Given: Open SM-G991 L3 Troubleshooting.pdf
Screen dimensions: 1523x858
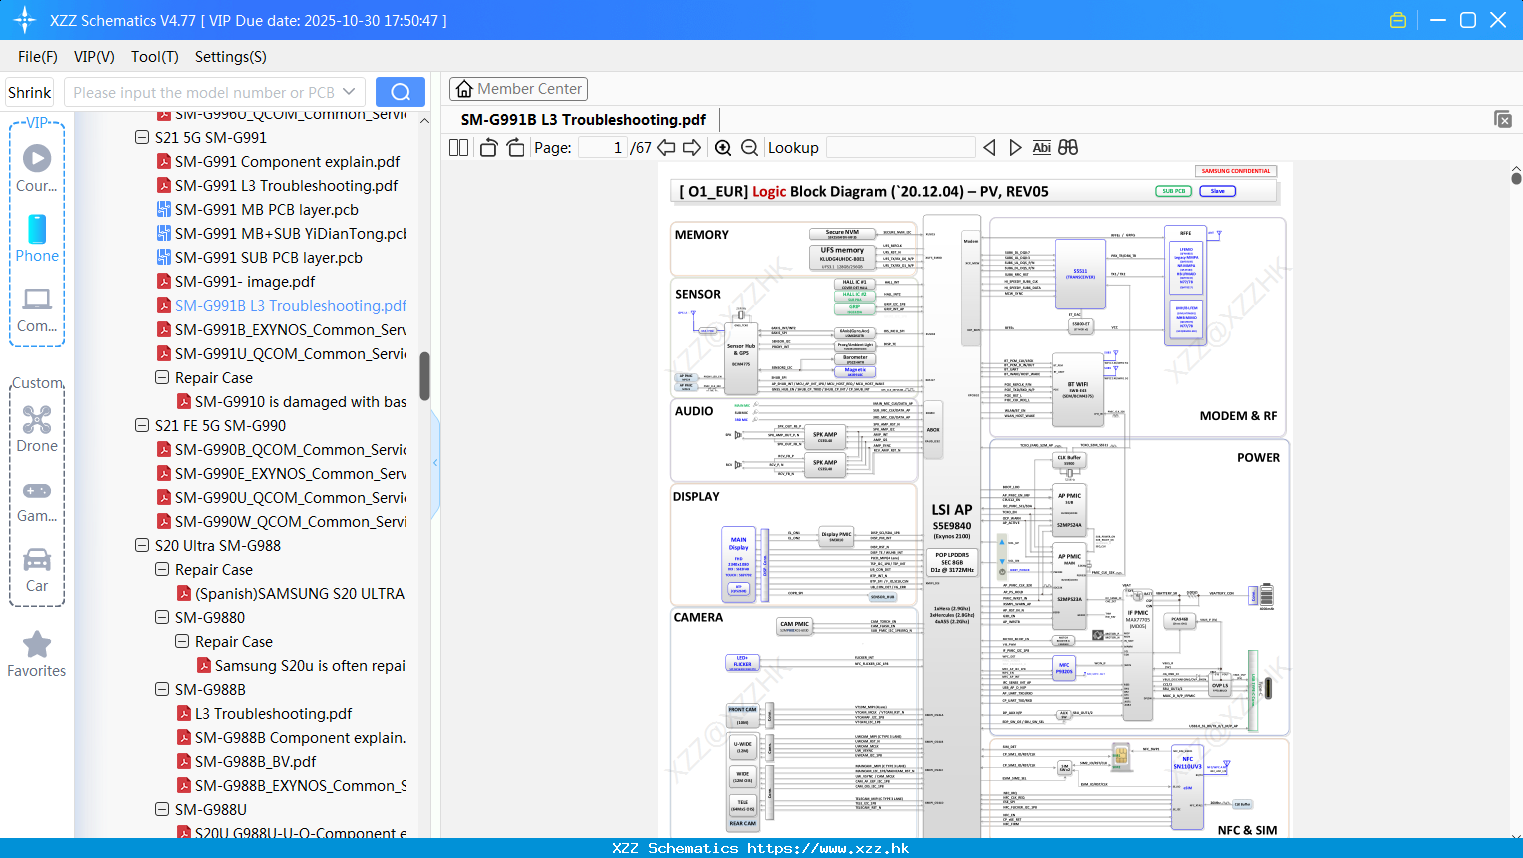Looking at the screenshot, I should tap(277, 186).
